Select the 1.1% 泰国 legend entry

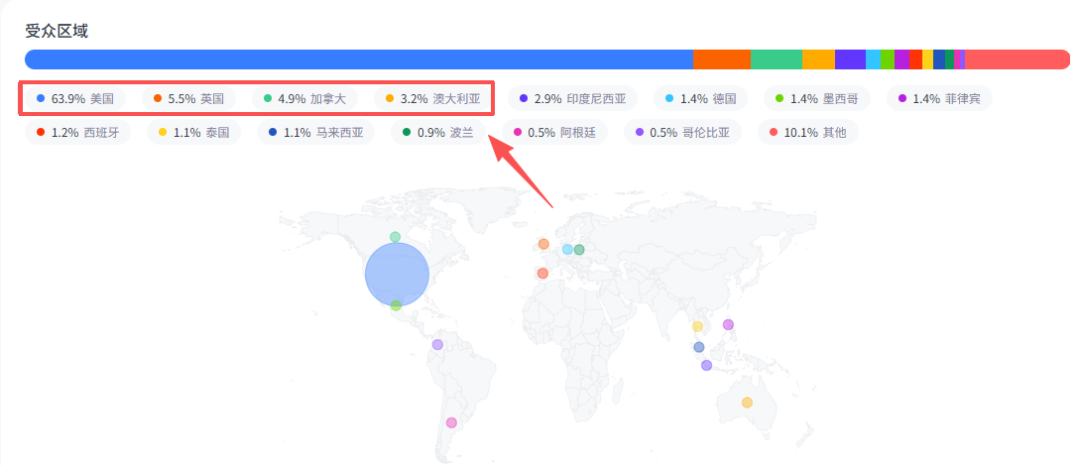[194, 133]
